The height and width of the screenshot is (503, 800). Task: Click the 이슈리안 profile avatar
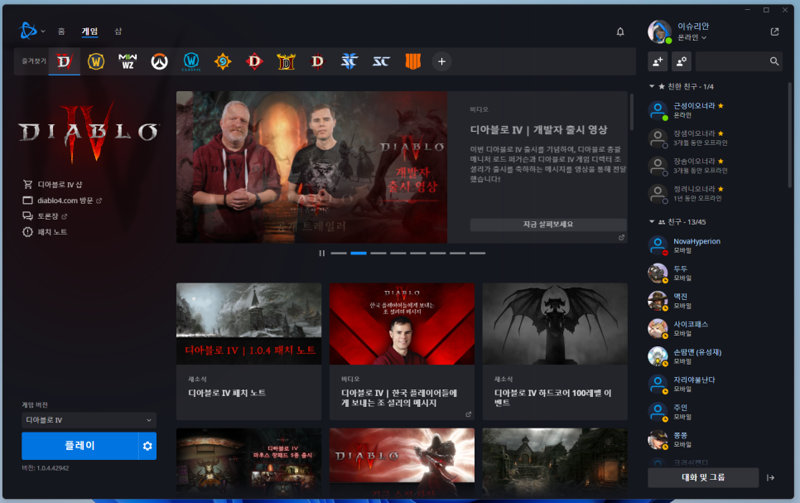pyautogui.click(x=659, y=32)
